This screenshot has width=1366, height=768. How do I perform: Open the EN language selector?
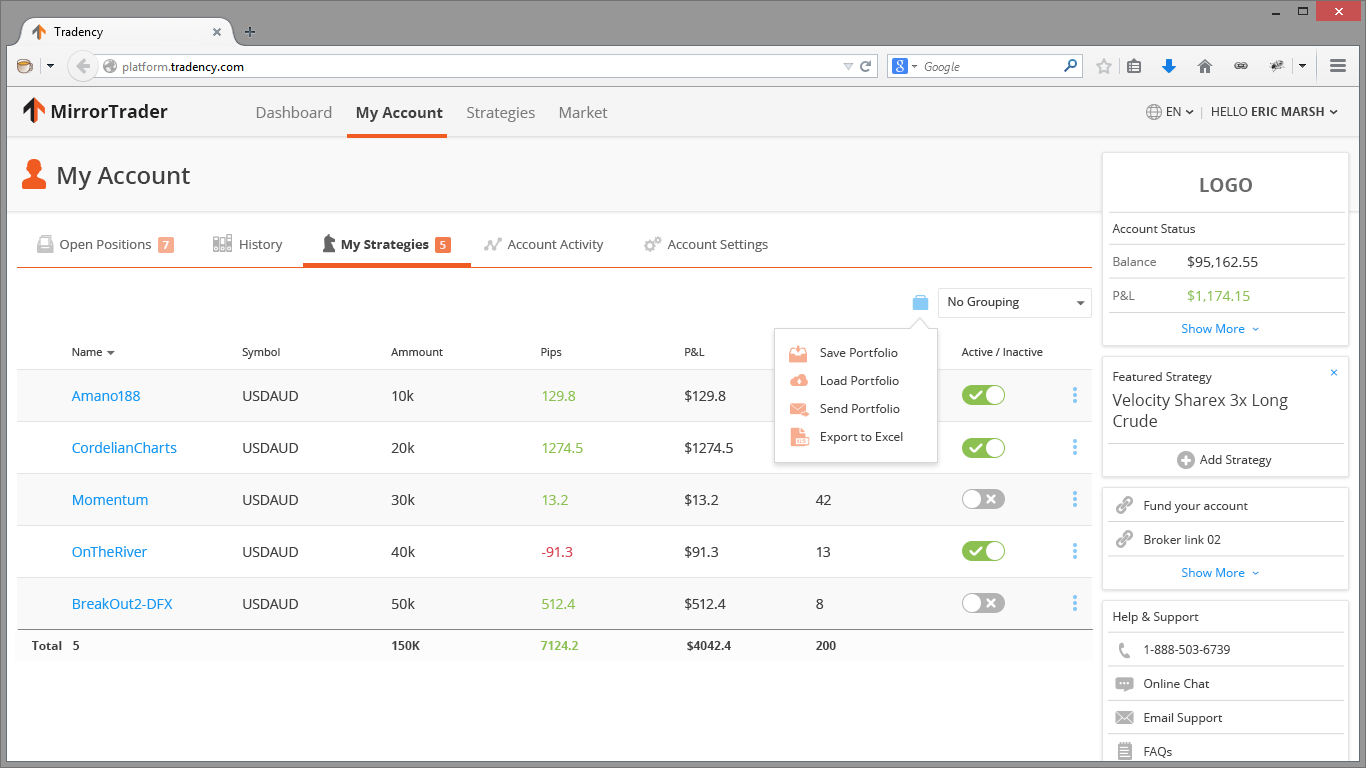point(1170,112)
